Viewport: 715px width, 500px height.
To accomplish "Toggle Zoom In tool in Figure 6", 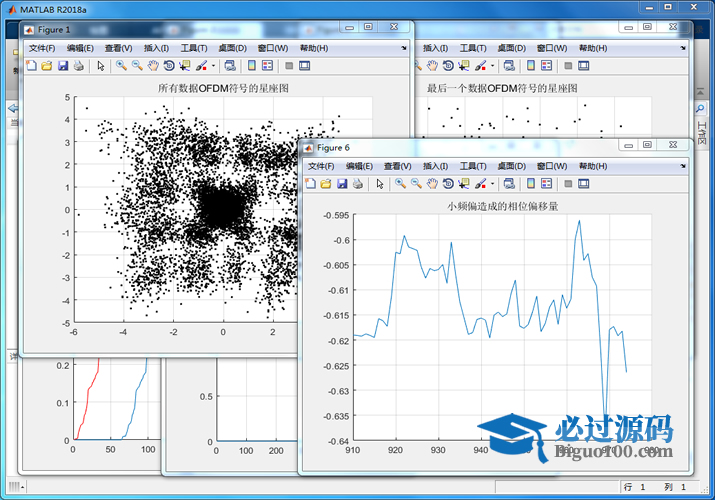I will [400, 184].
